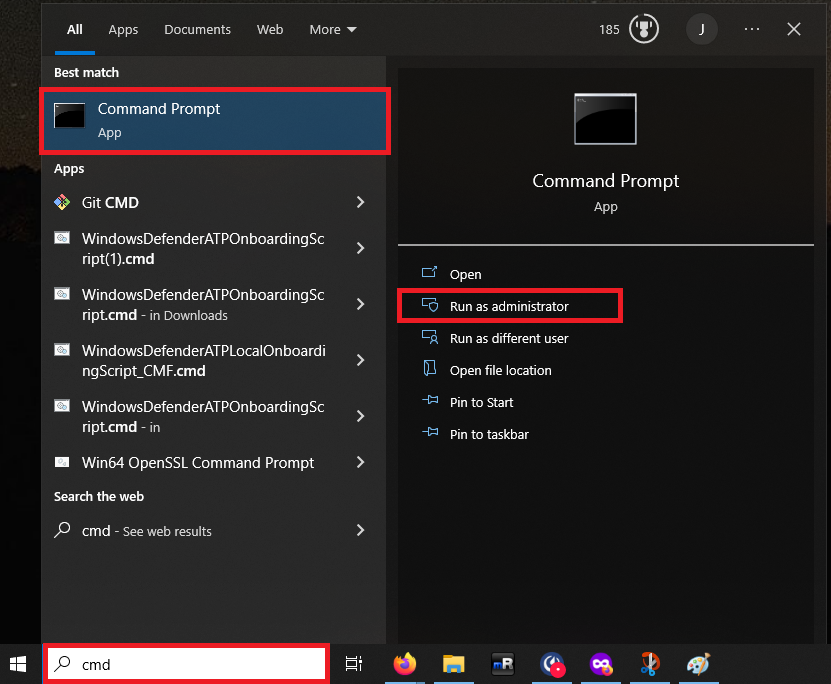Switch to the Documents search tab
The image size is (831, 684).
coord(197,30)
